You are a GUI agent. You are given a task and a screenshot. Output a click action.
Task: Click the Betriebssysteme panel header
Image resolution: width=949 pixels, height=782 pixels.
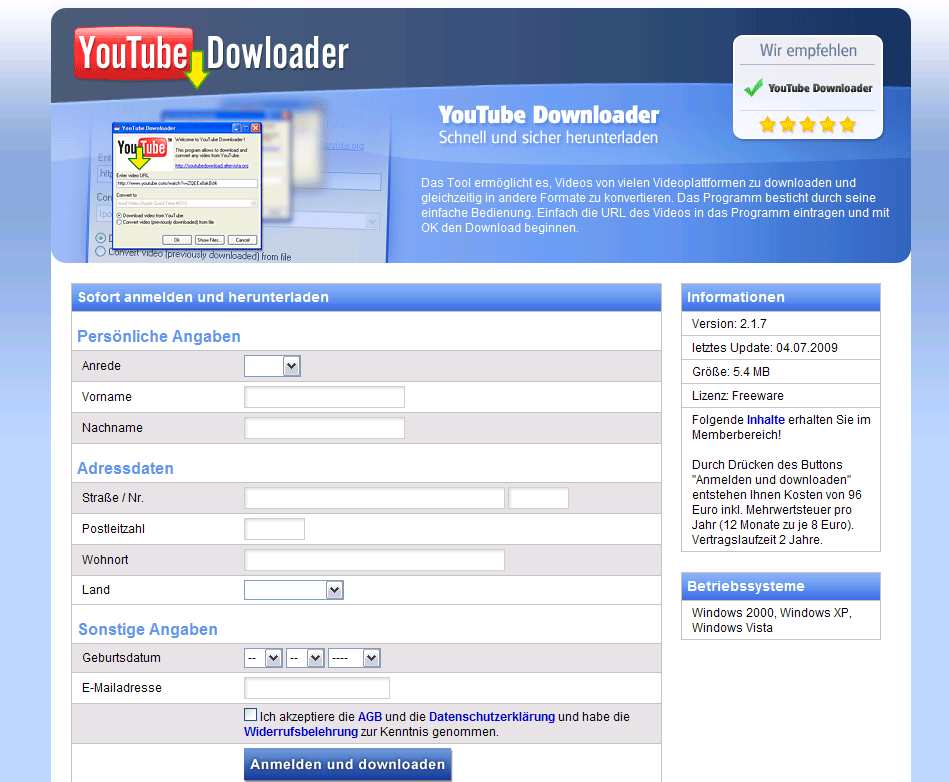(781, 586)
